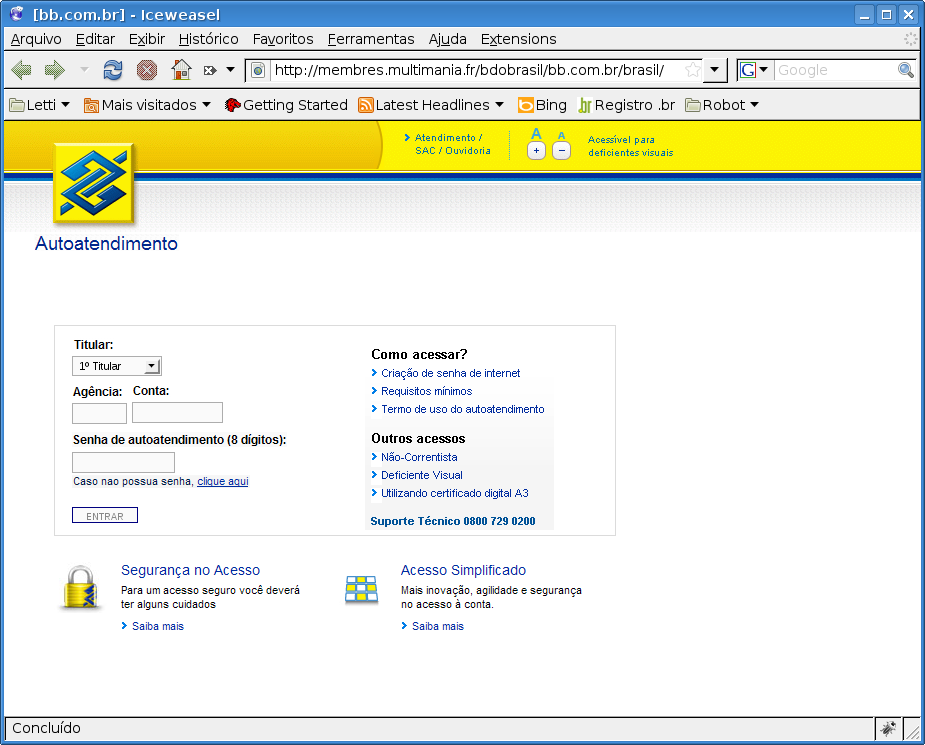Click the Banco do Brasil logo
Viewport: 925px width, 745px height.
coord(93,183)
